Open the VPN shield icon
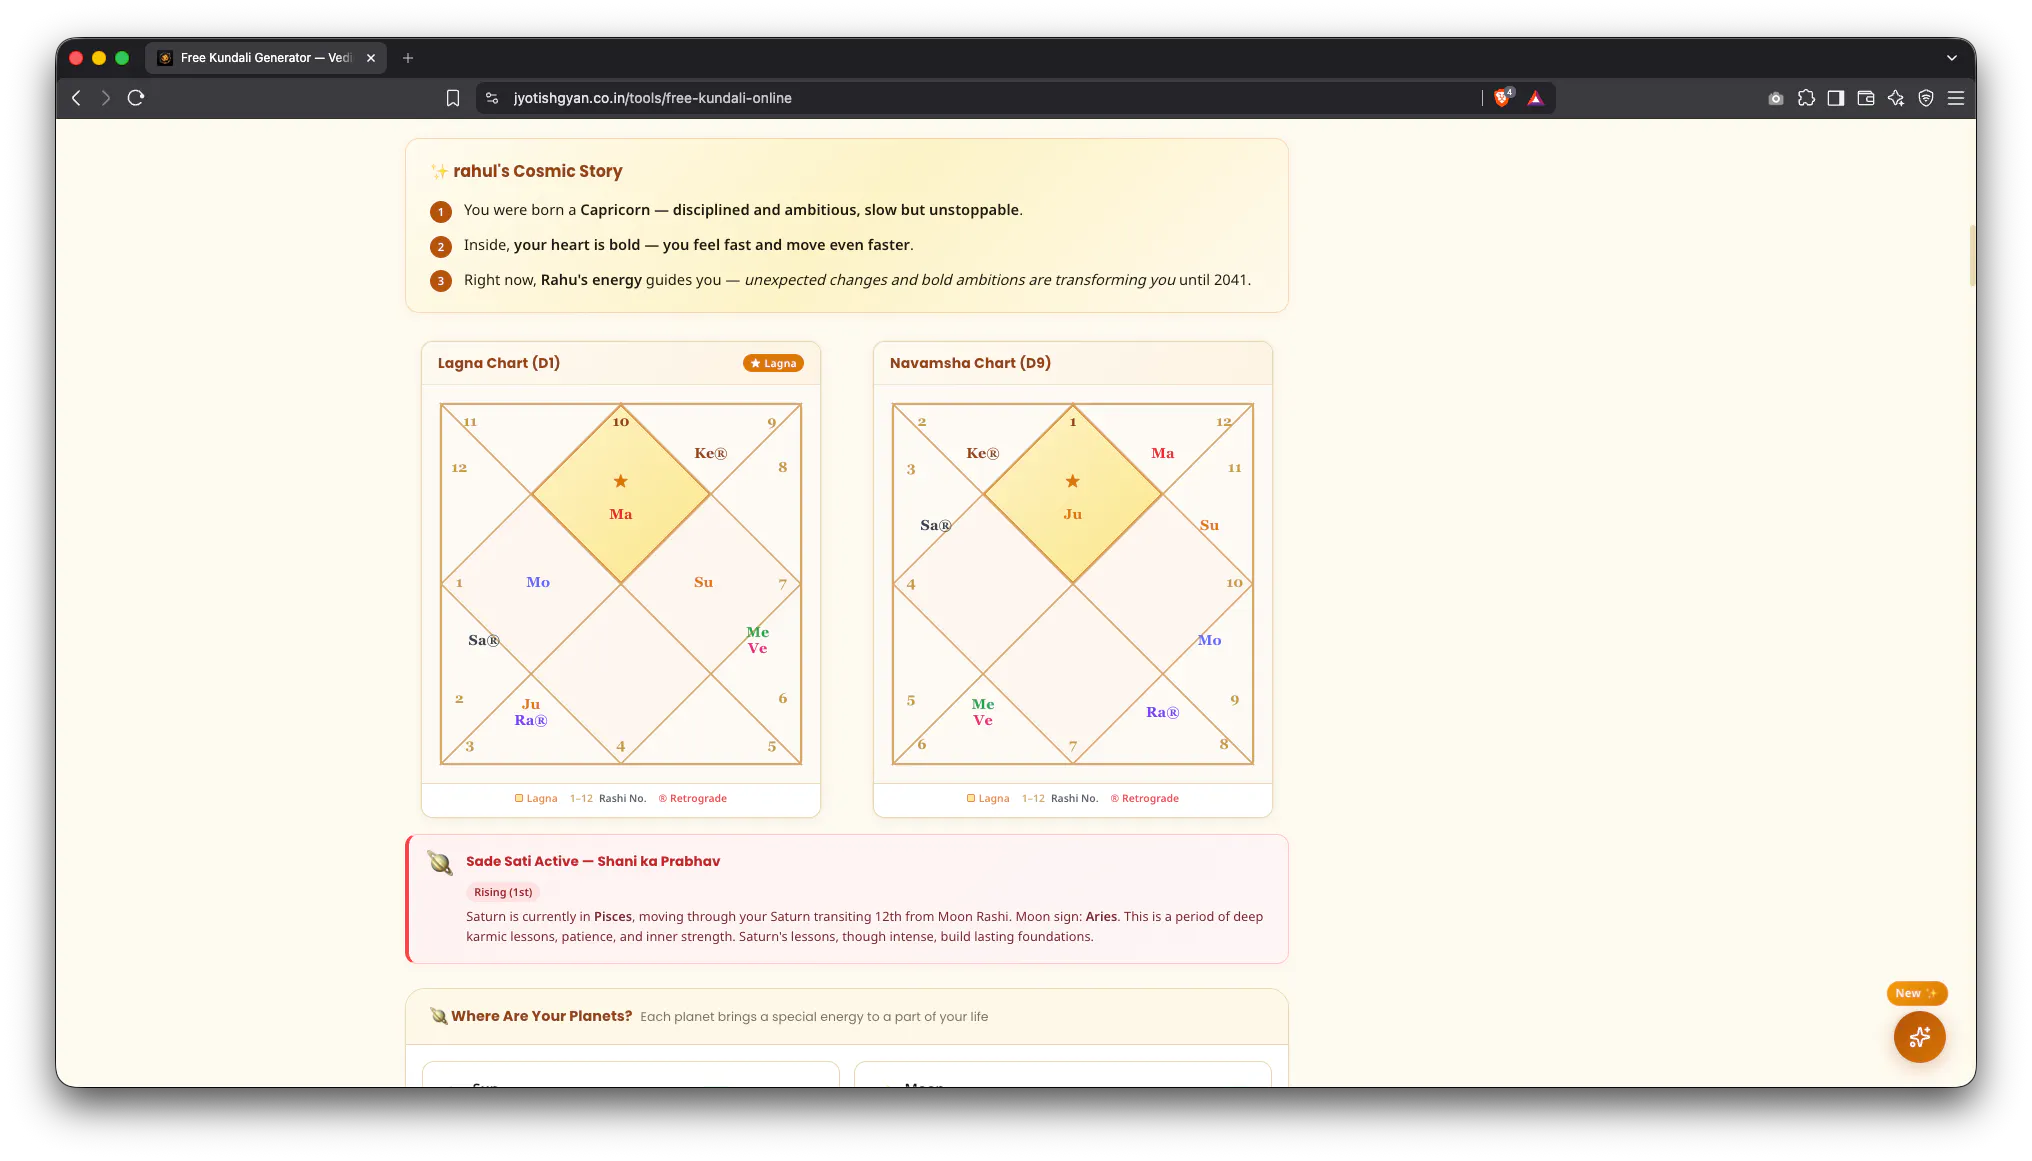This screenshot has height=1161, width=2032. pos(1926,98)
